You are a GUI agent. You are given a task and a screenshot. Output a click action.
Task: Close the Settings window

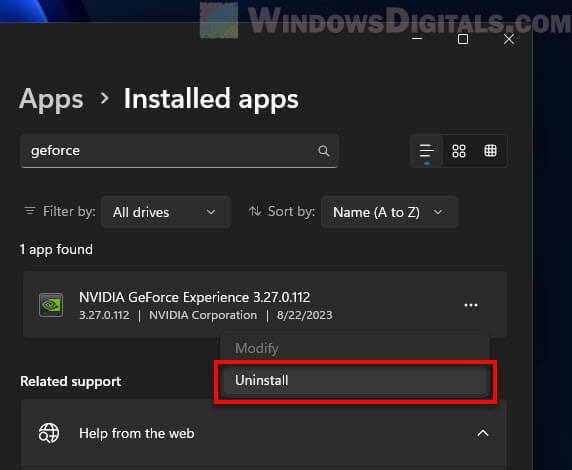[x=509, y=39]
